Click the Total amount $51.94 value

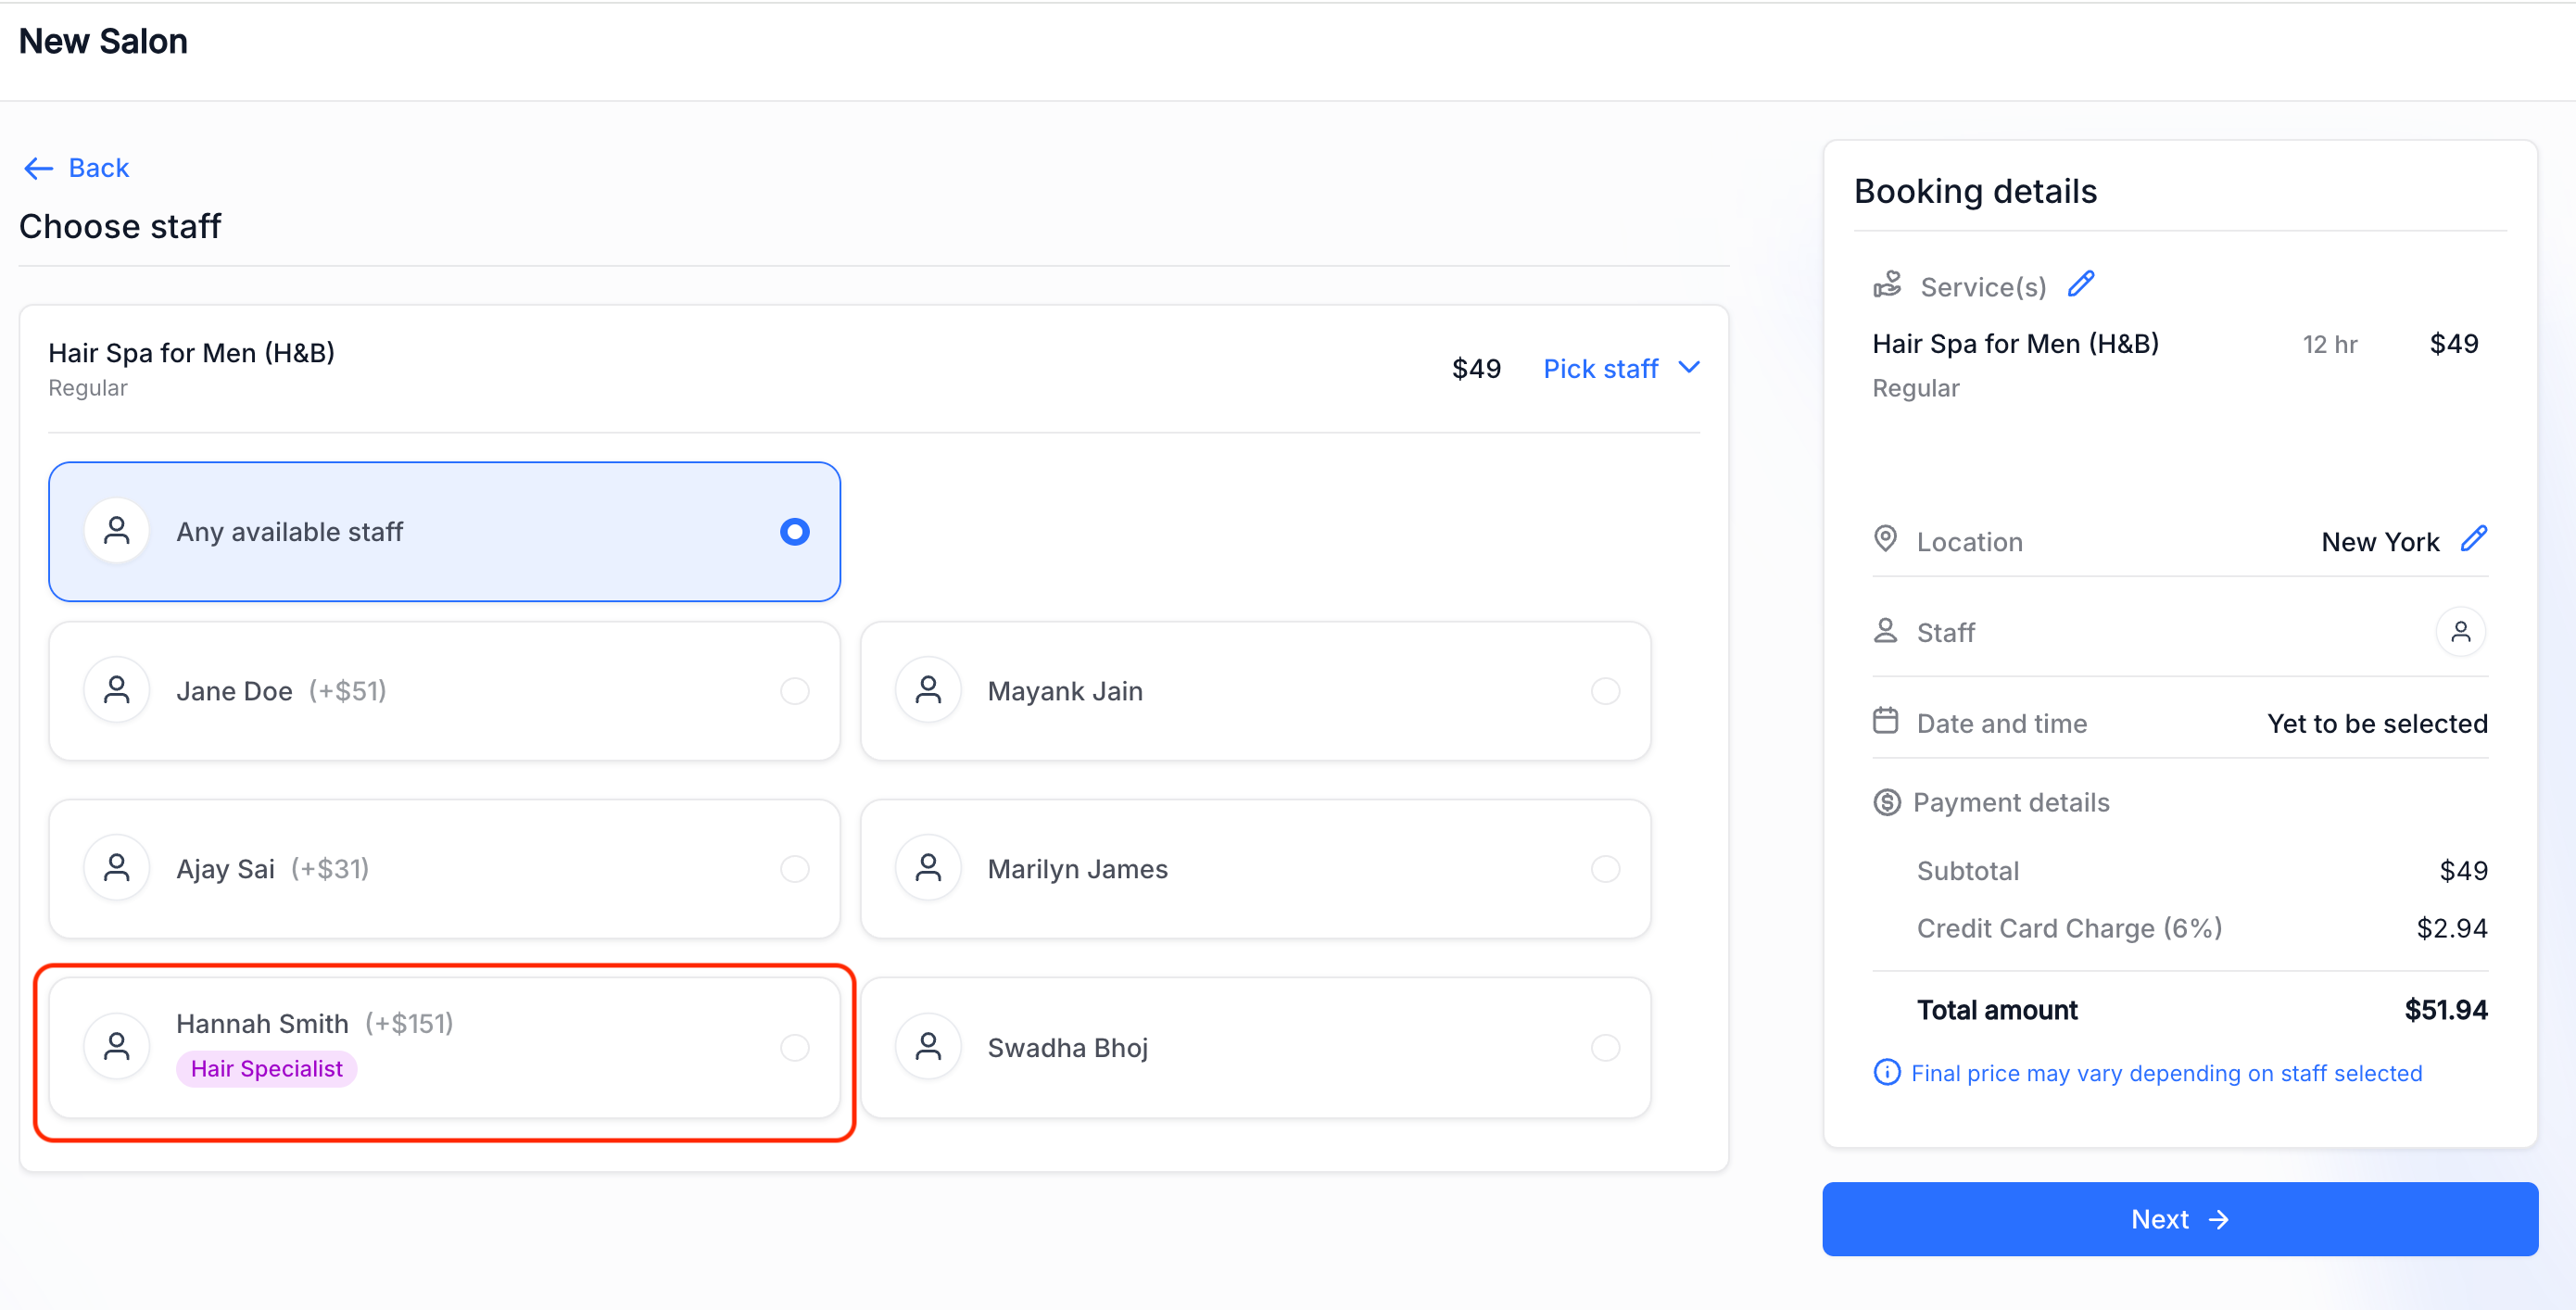point(2446,1010)
